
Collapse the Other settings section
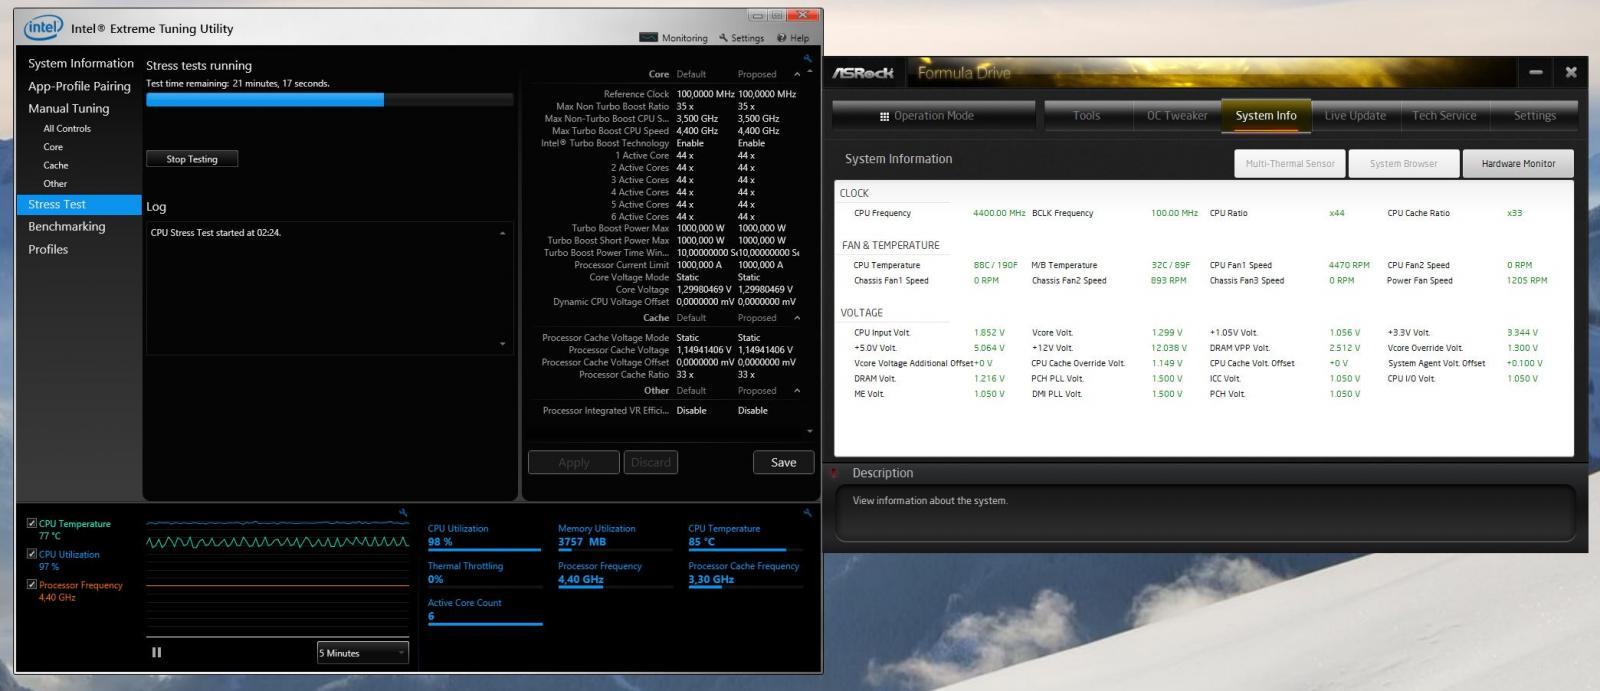(797, 391)
